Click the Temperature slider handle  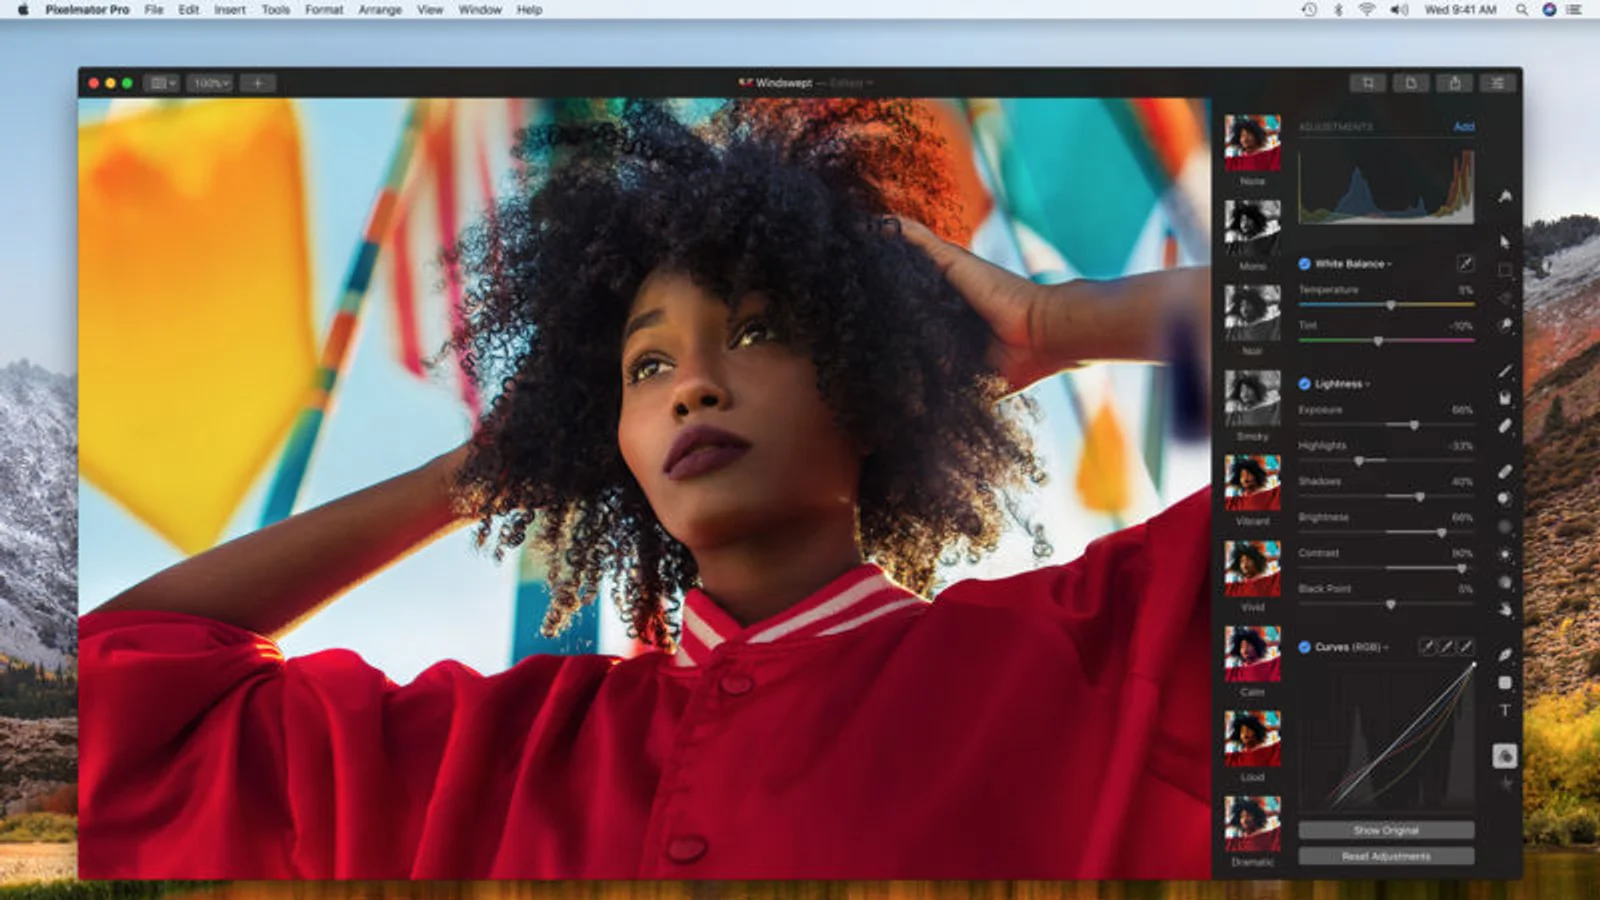pos(1390,305)
